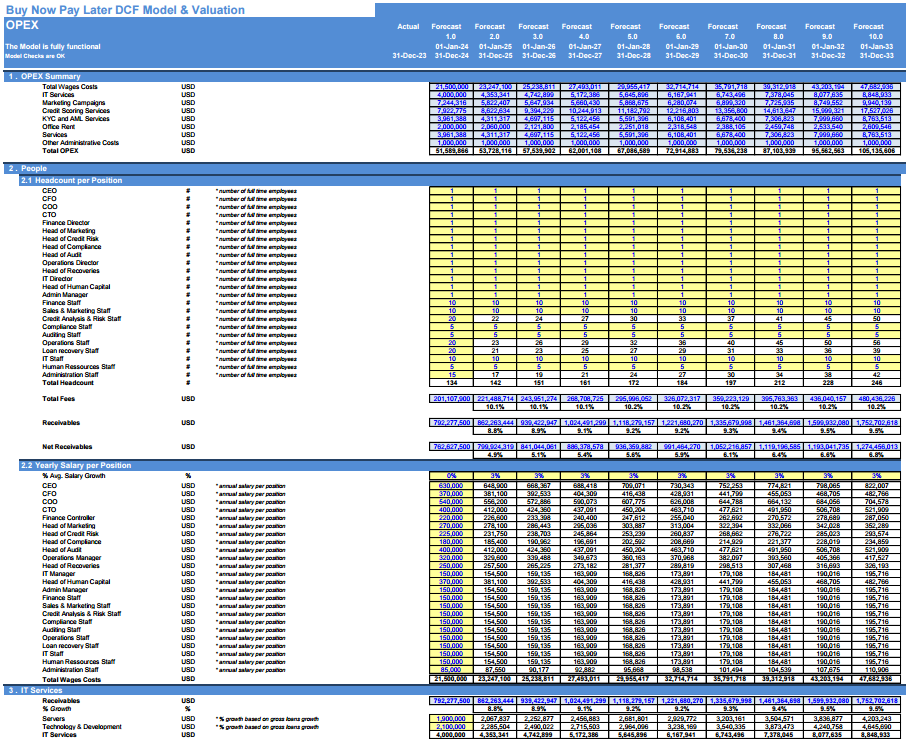Click Technology & Development cell 4,645,690
Screen dimensions: 914x751
pos(876,727)
